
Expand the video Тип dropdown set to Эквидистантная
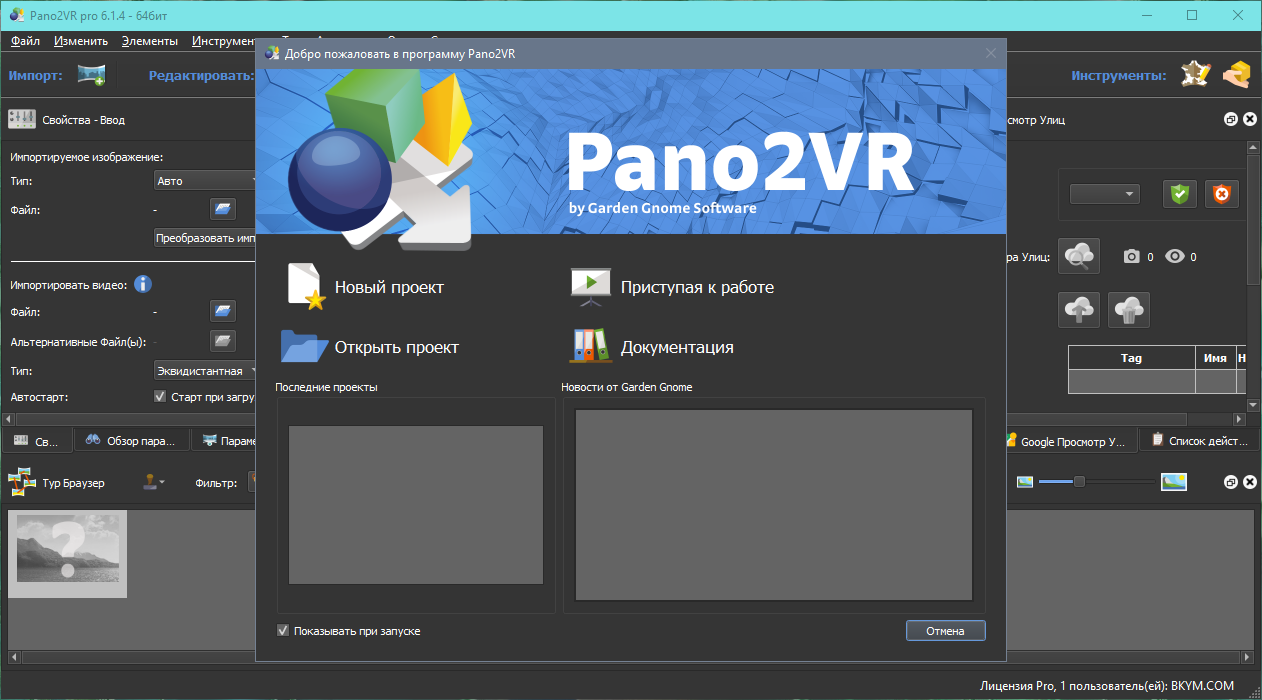(205, 371)
